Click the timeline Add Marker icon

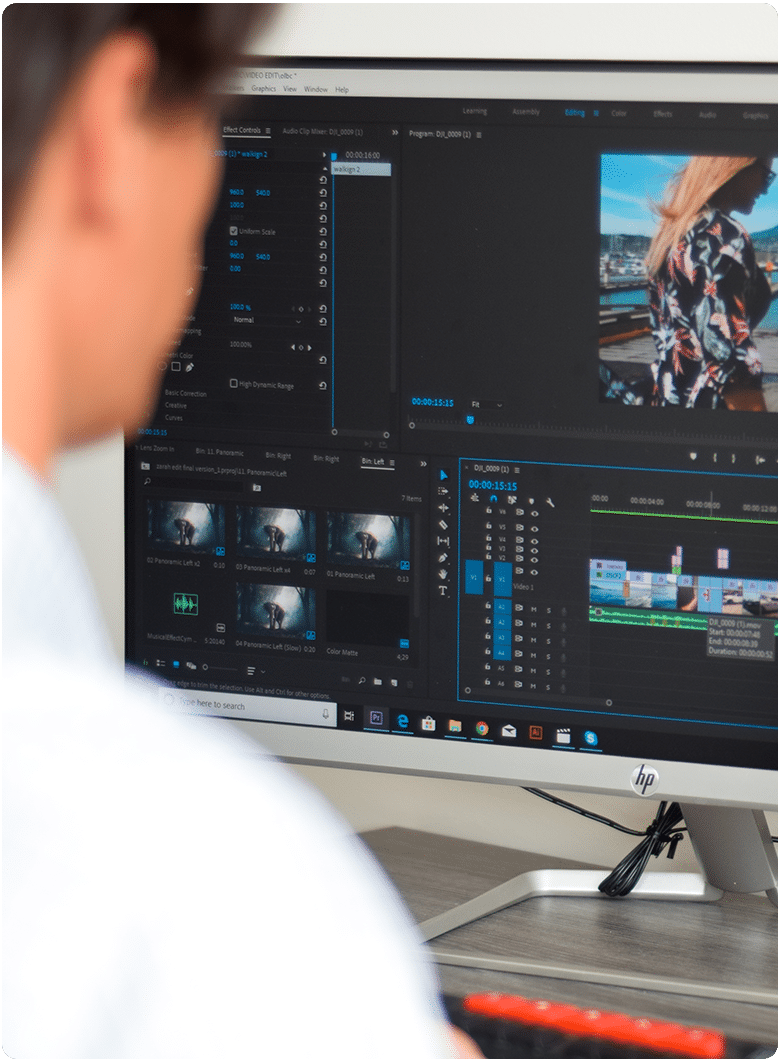tap(531, 501)
